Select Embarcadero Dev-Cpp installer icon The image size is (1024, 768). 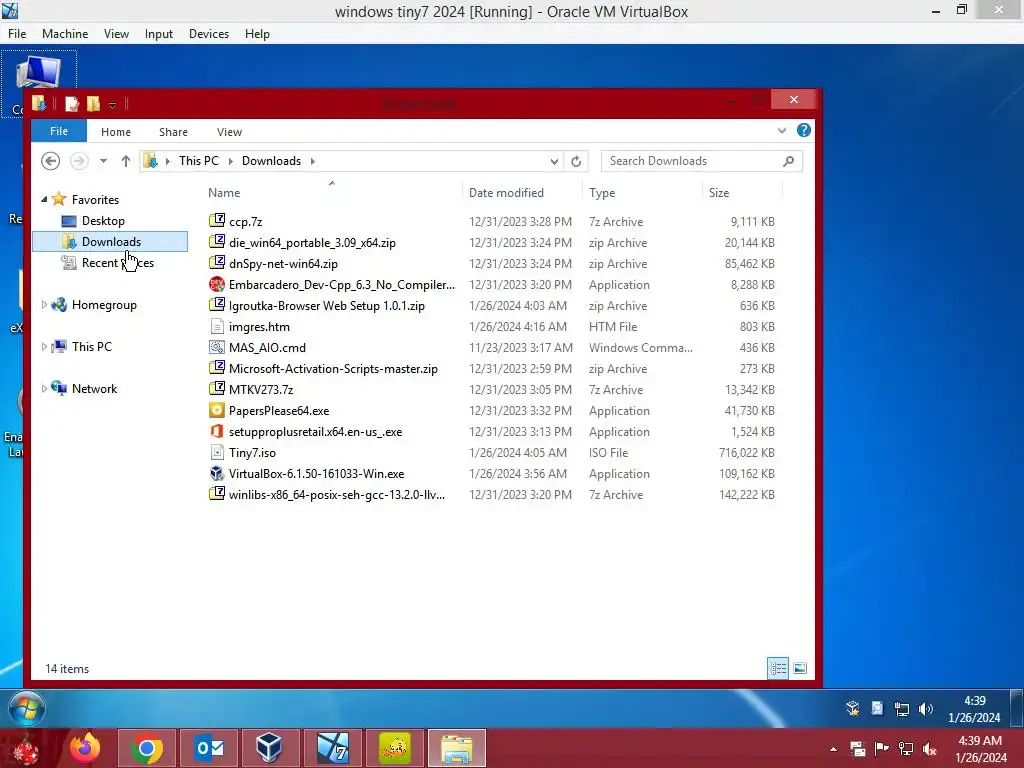coord(217,284)
